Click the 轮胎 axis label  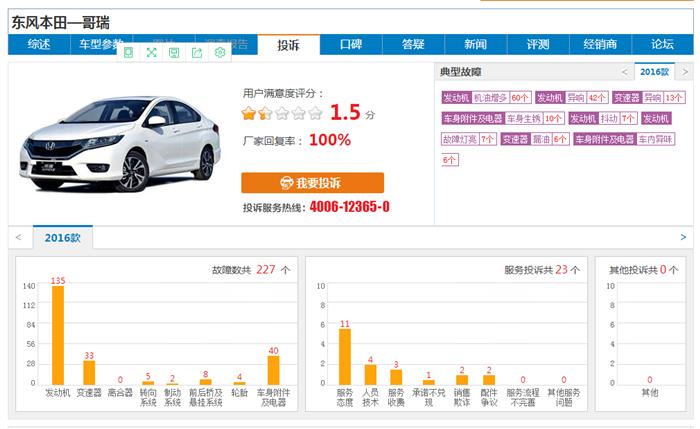[240, 393]
